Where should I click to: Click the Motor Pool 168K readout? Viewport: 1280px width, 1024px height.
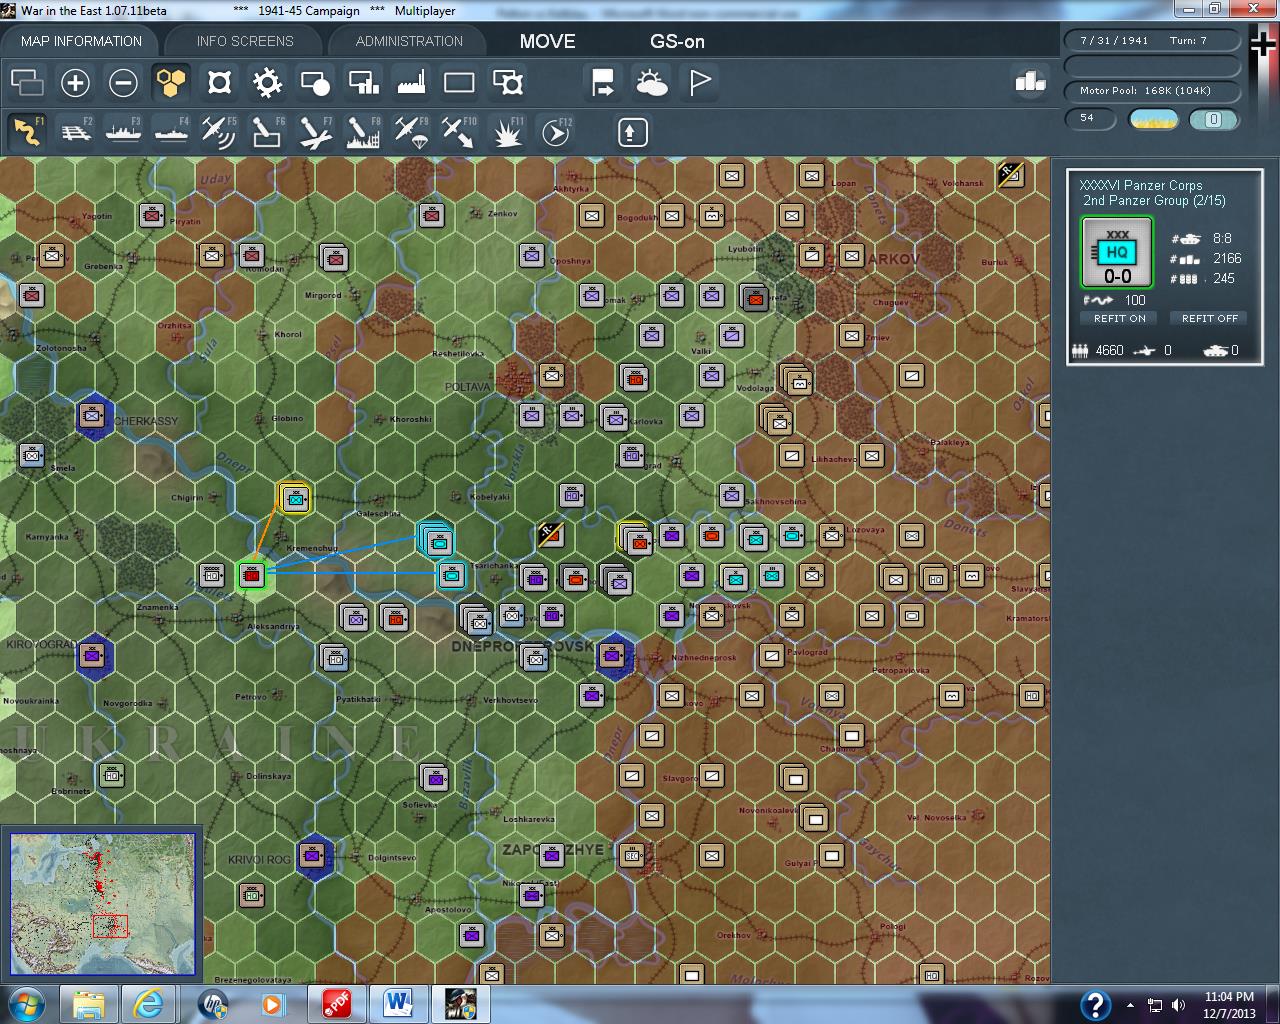1150,91
